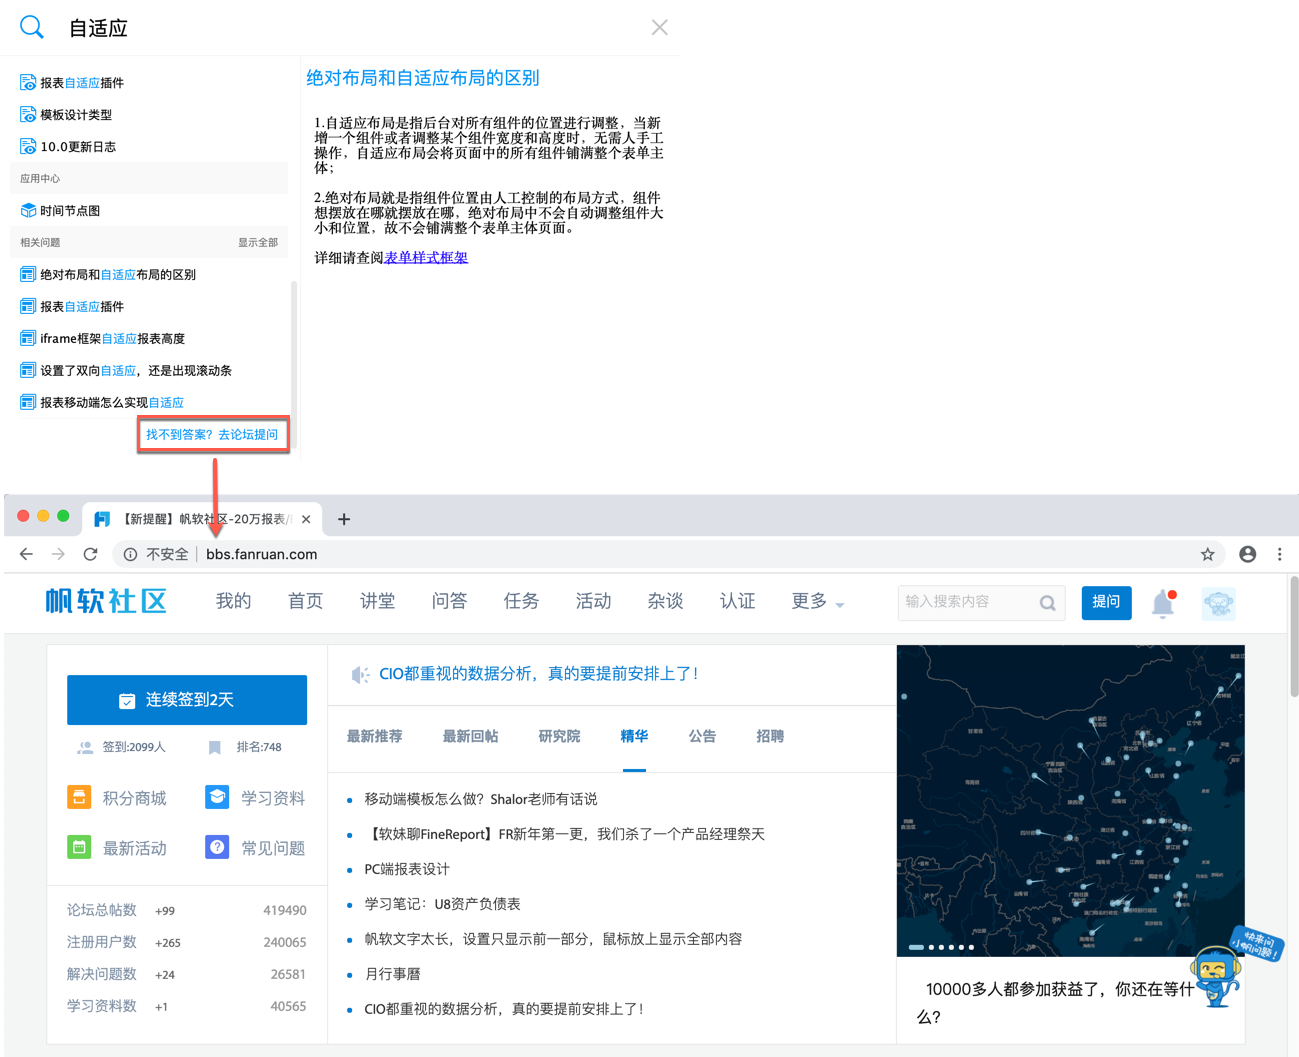1299x1057 pixels.
Task: Close the search panel with the X
Action: [659, 27]
